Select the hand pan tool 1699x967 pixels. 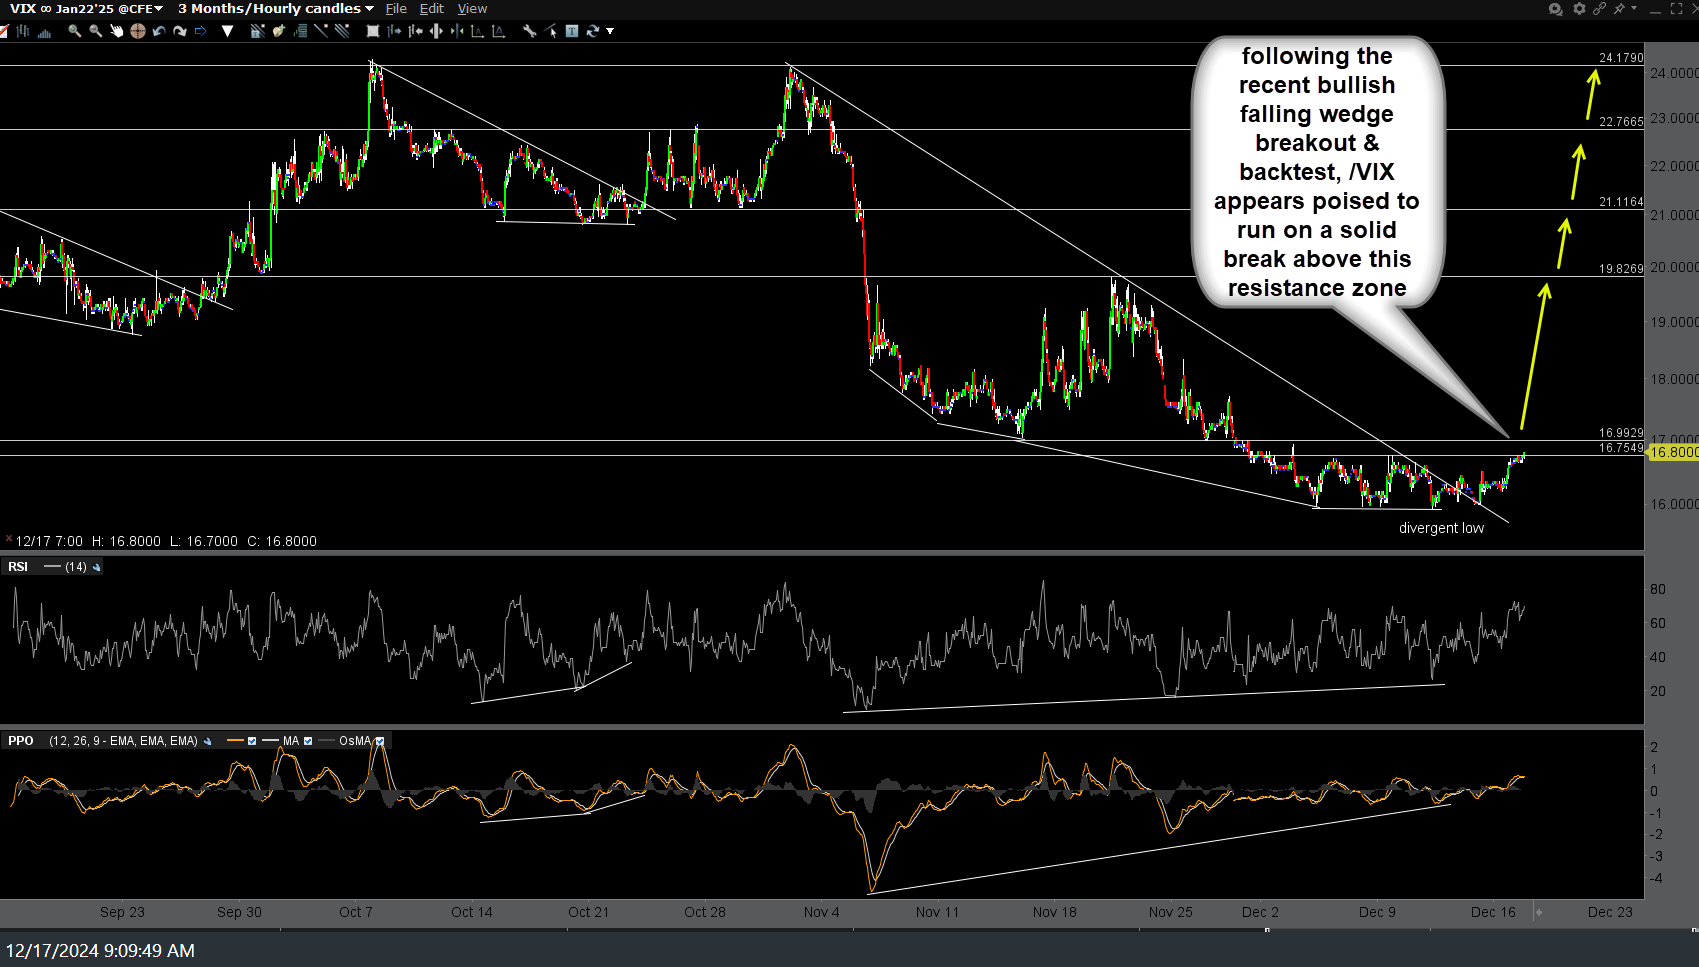point(116,31)
